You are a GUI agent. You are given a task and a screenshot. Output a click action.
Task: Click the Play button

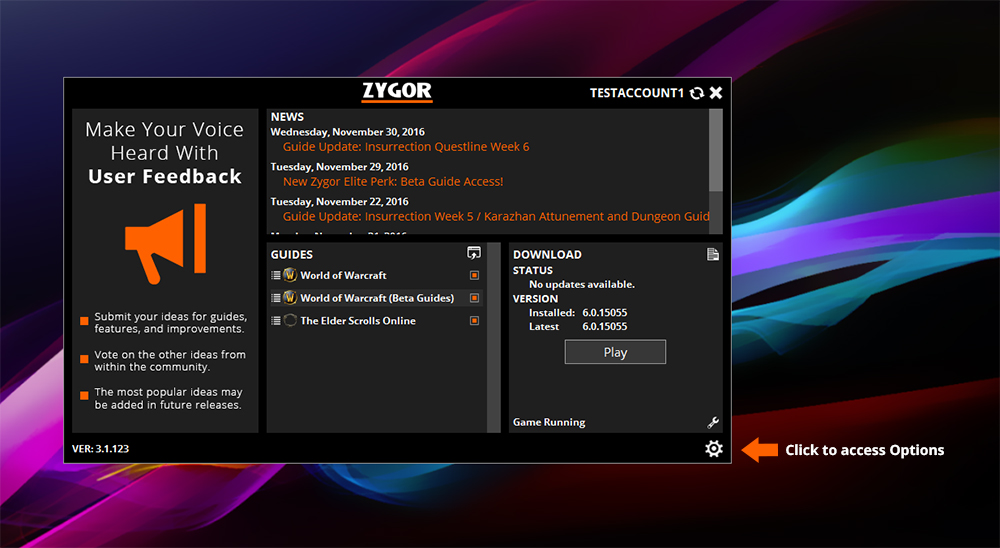pyautogui.click(x=615, y=352)
